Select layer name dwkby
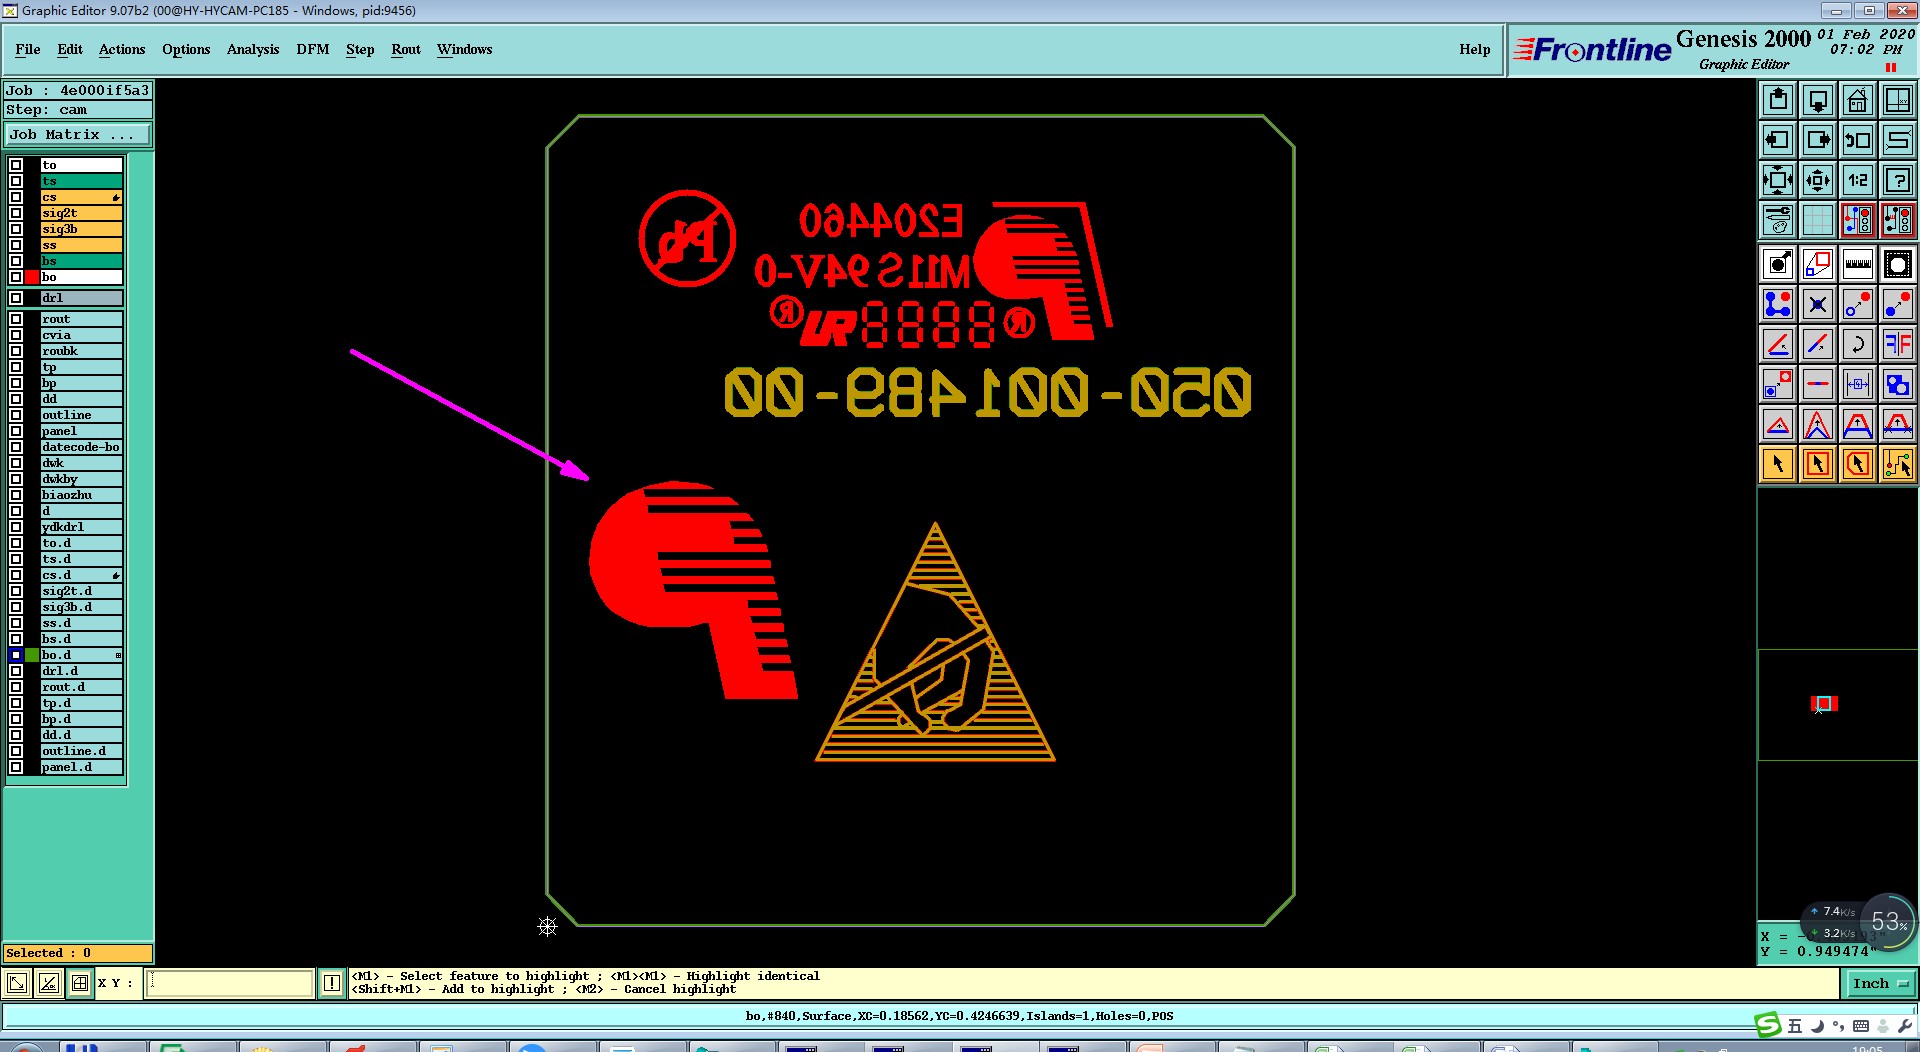Image resolution: width=1920 pixels, height=1052 pixels. click(82, 479)
